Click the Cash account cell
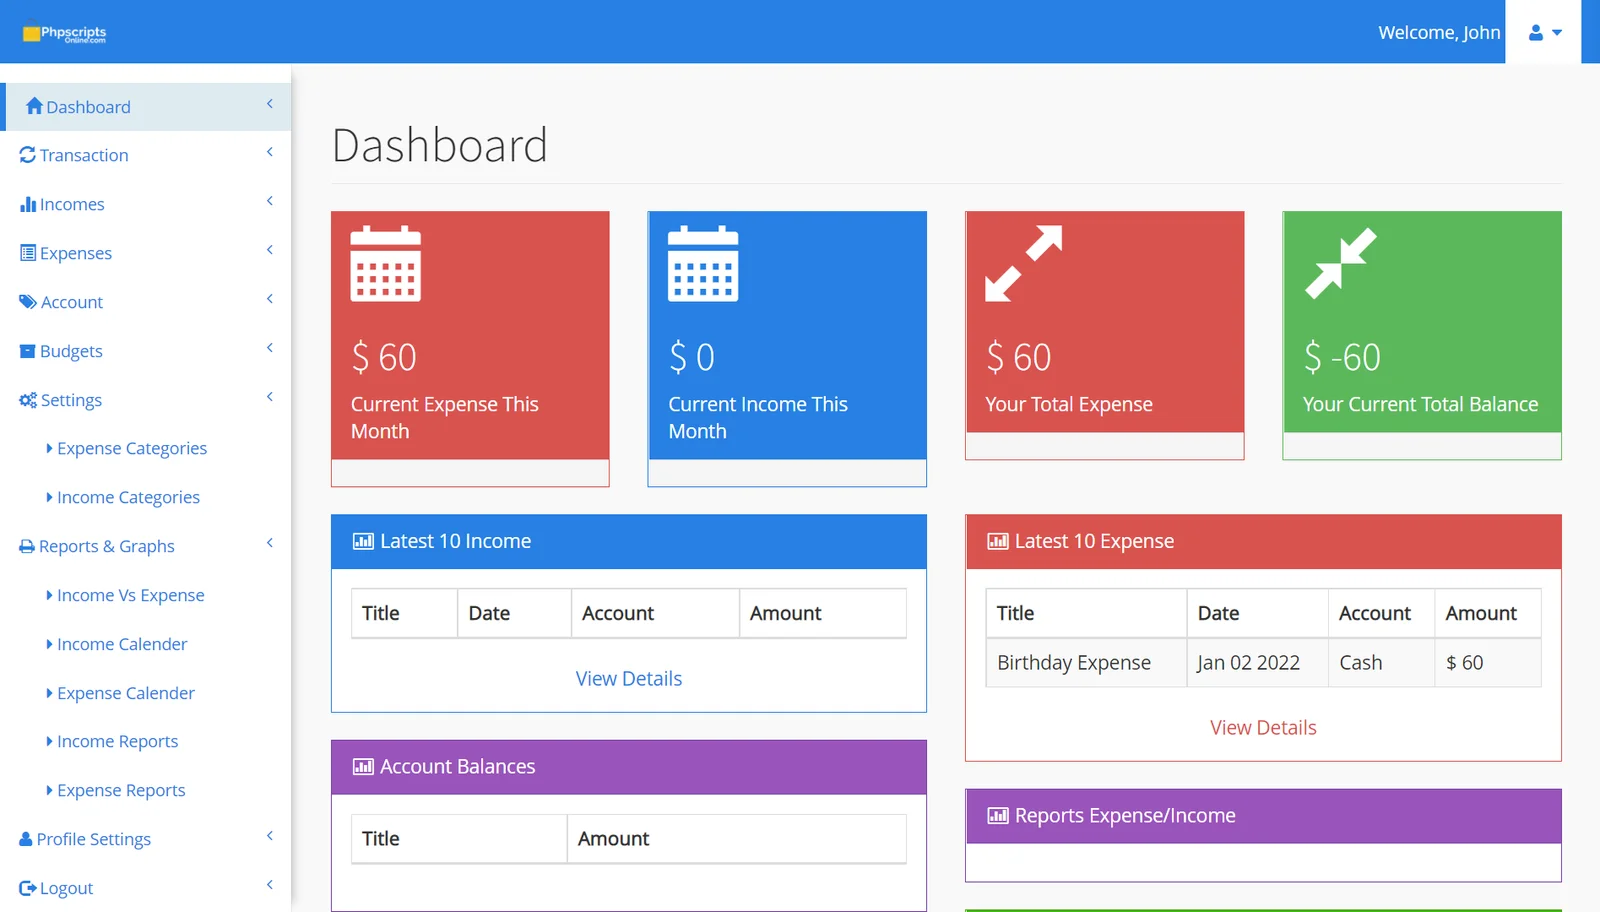This screenshot has height=912, width=1600. (1381, 663)
